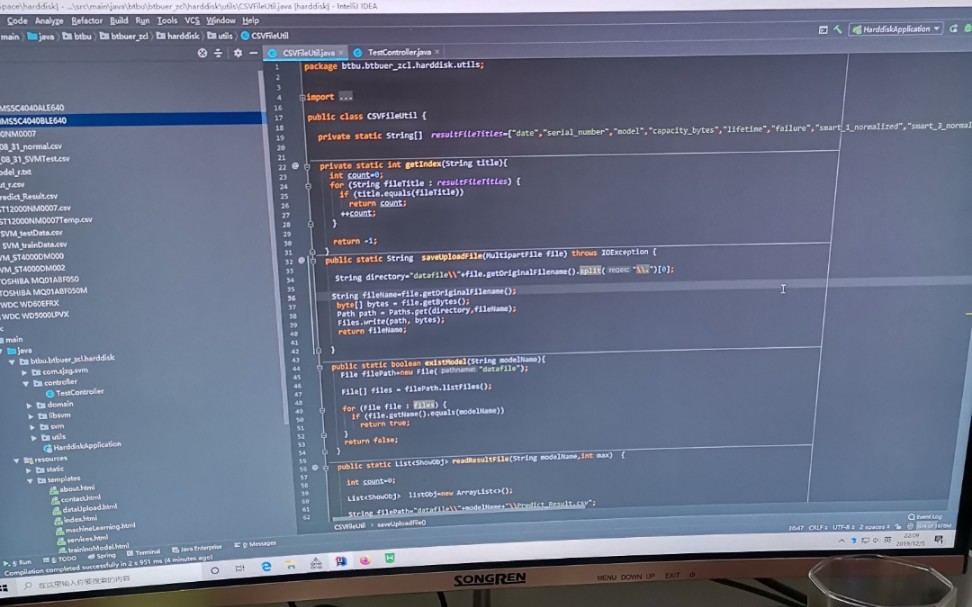
Task: Expand the svm folder
Action: click(x=32, y=427)
